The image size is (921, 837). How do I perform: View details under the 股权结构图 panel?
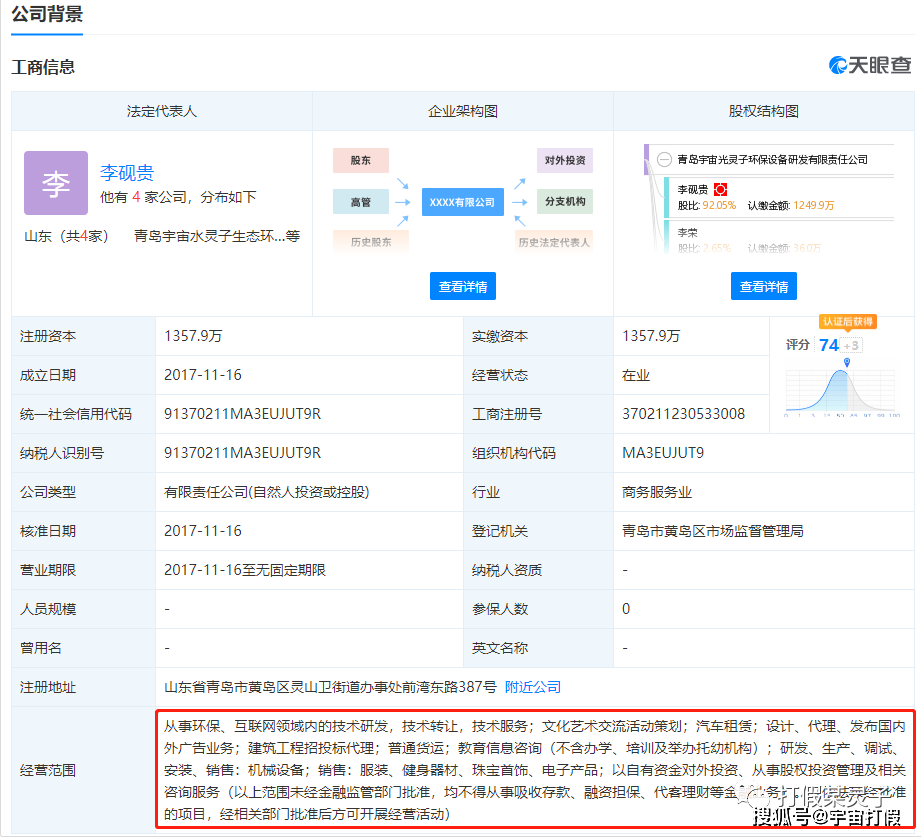point(764,286)
